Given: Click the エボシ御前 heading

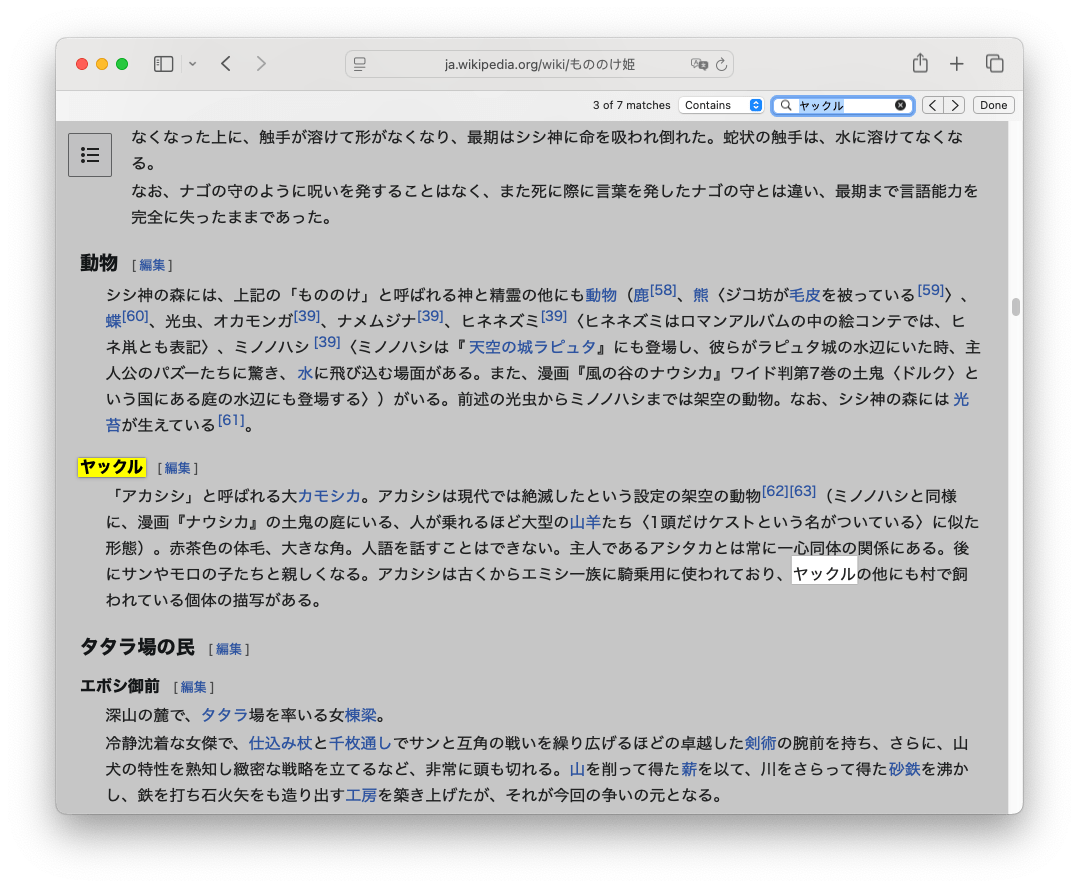Looking at the screenshot, I should pyautogui.click(x=120, y=686).
